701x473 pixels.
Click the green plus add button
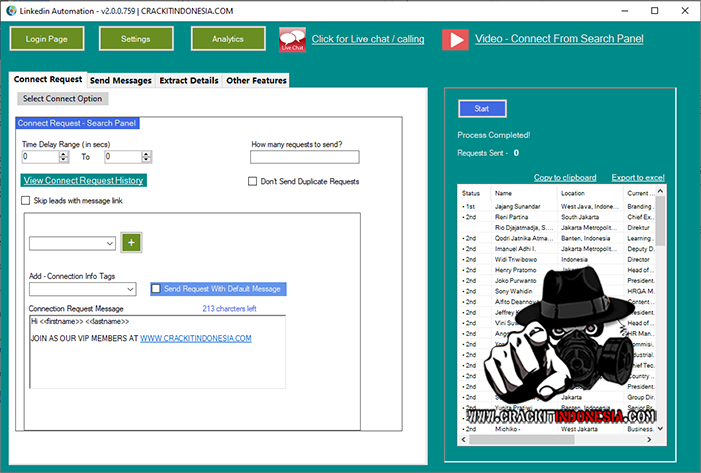(x=131, y=242)
